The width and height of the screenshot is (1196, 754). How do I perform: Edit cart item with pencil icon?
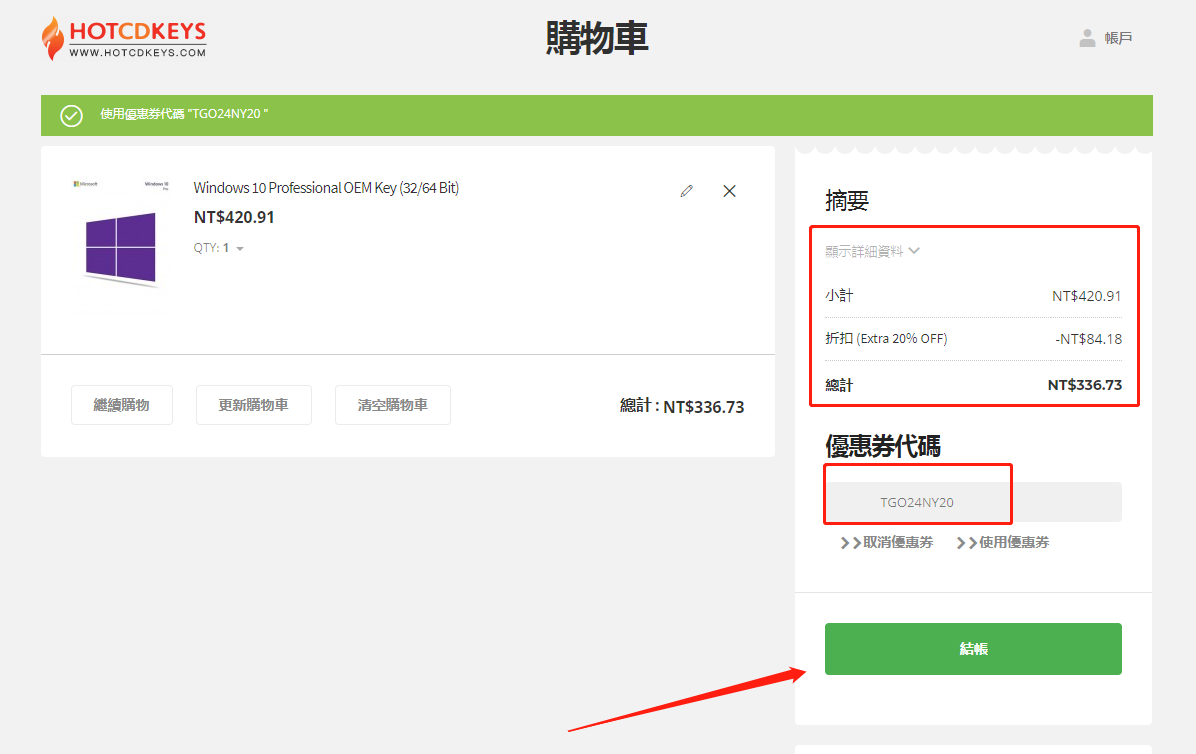[x=686, y=191]
